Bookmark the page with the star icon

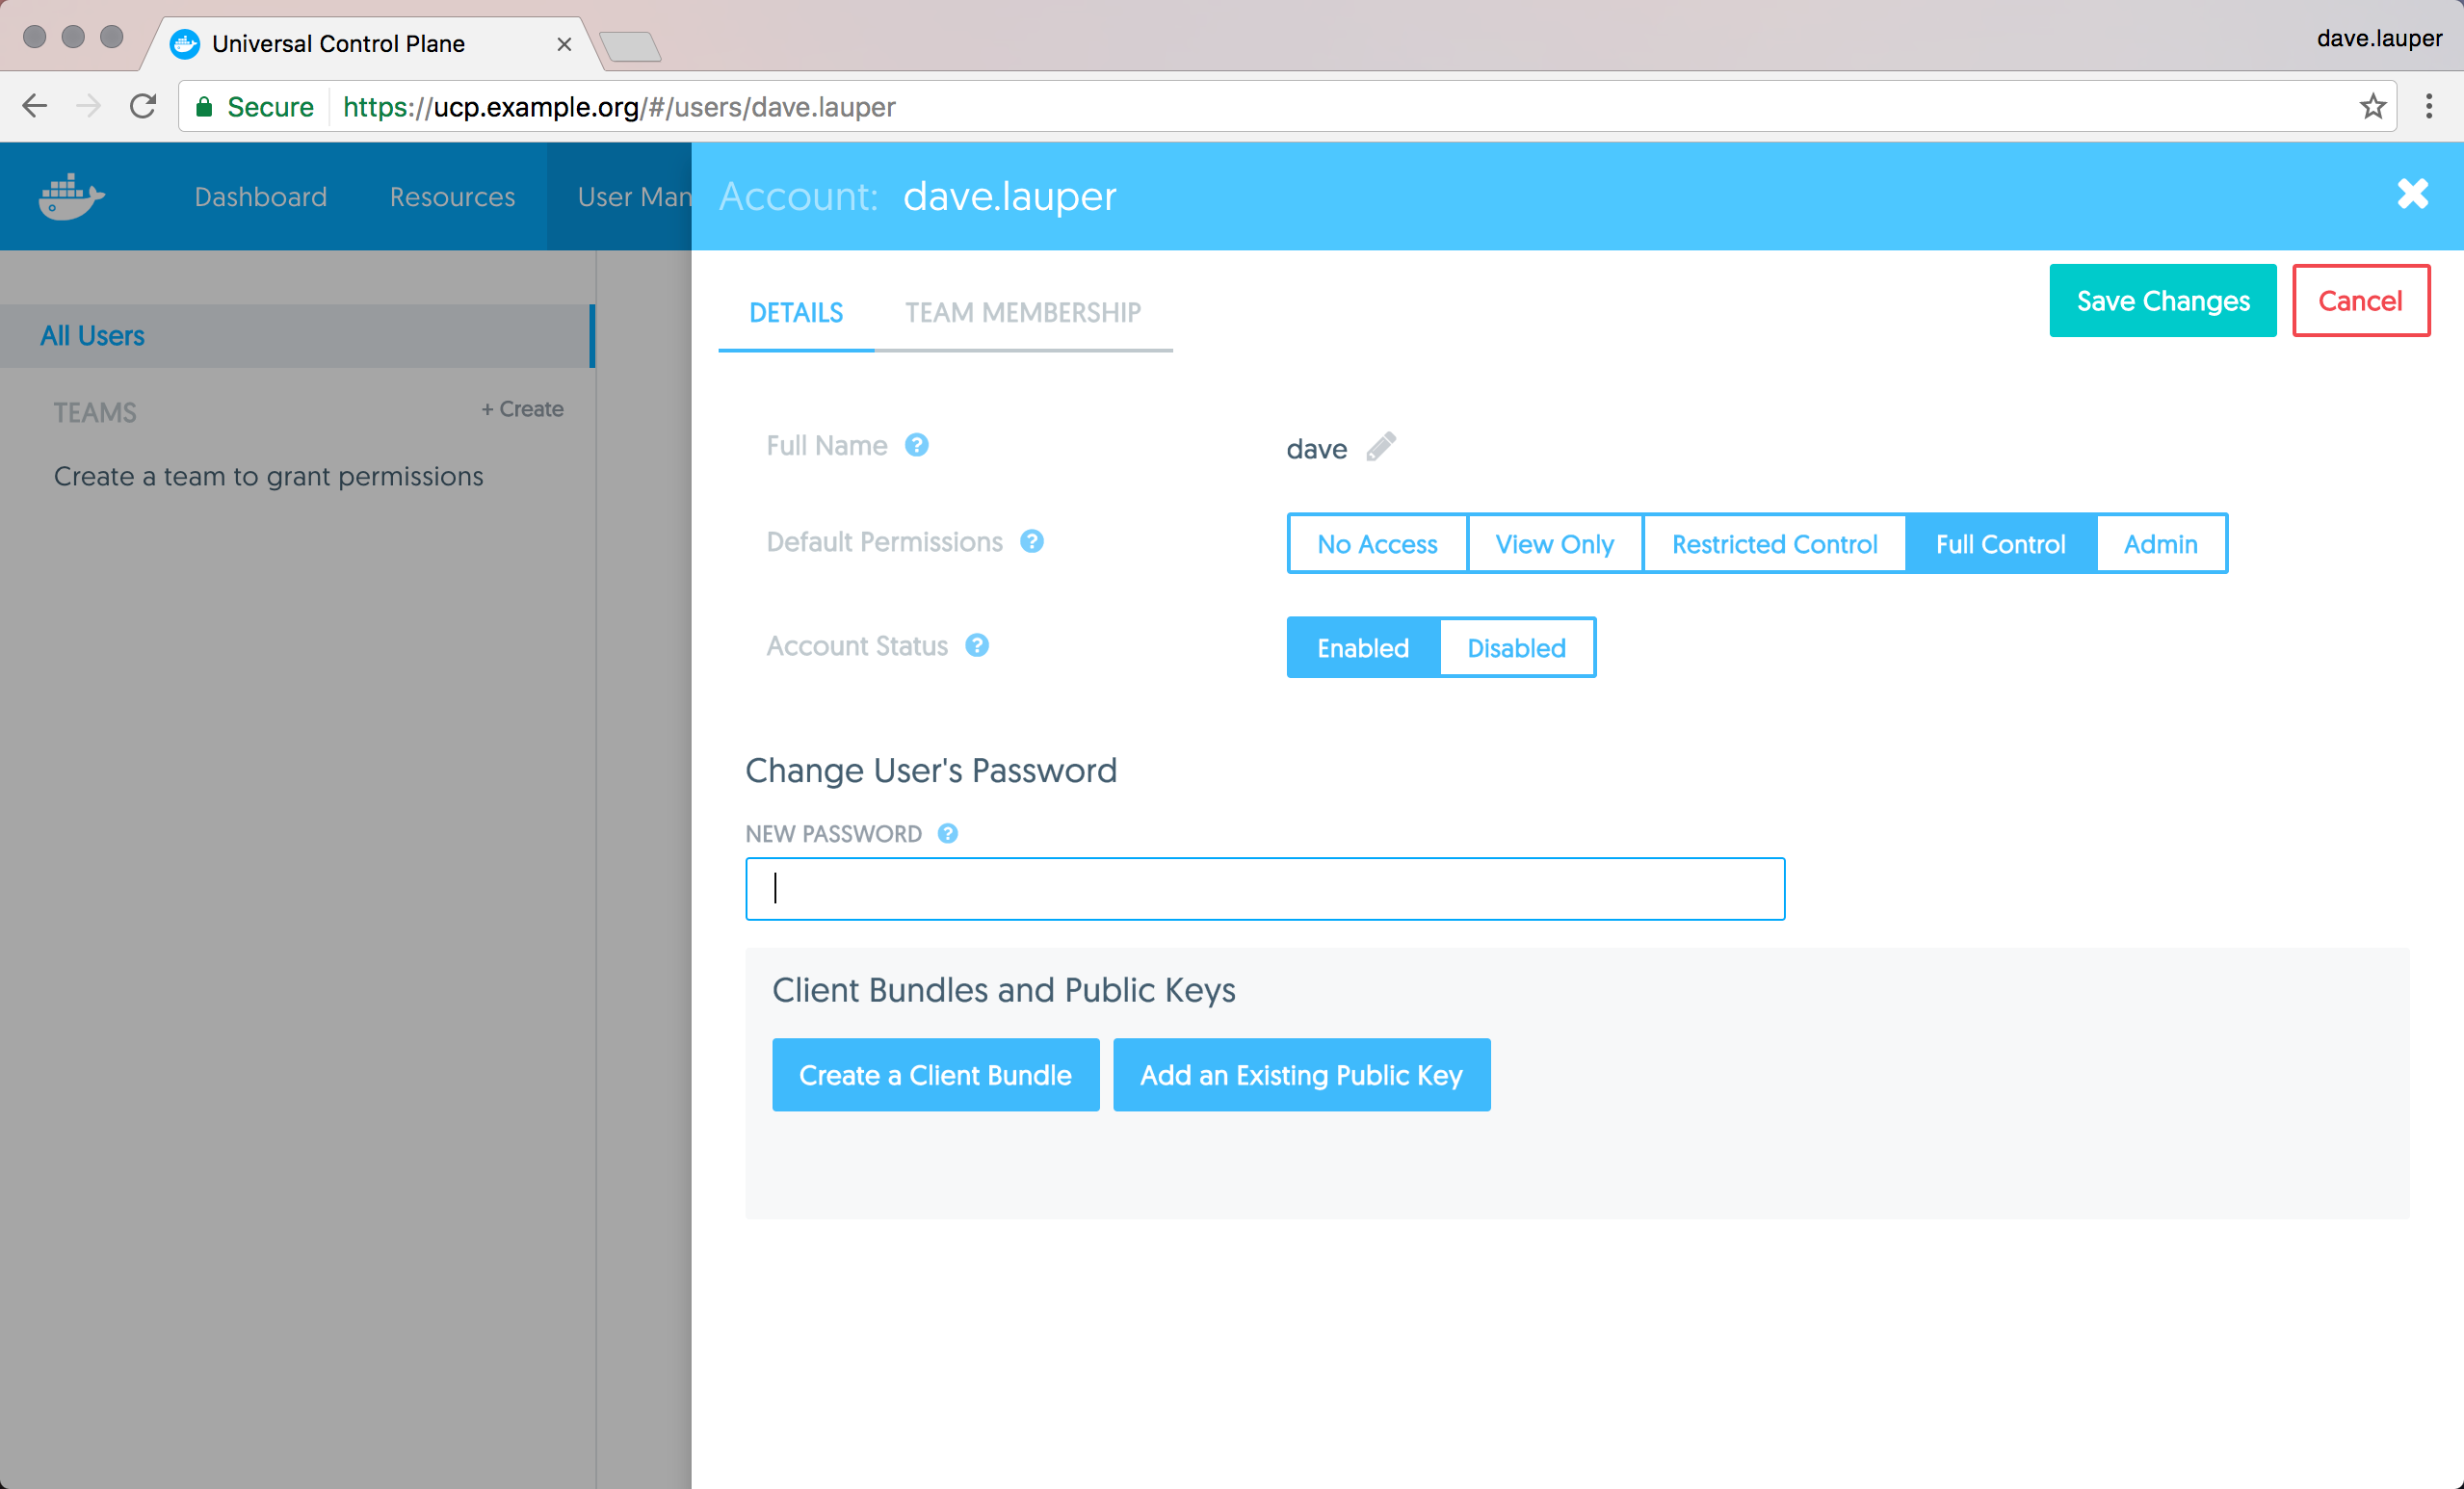[x=2372, y=106]
